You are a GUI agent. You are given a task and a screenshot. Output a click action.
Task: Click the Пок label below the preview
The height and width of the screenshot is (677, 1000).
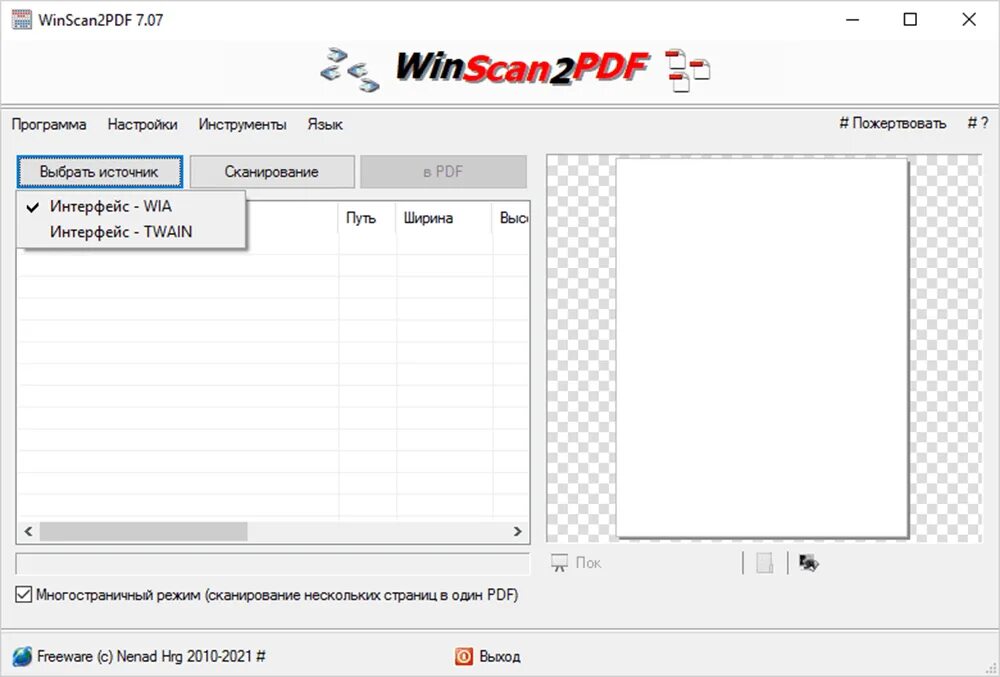[588, 563]
